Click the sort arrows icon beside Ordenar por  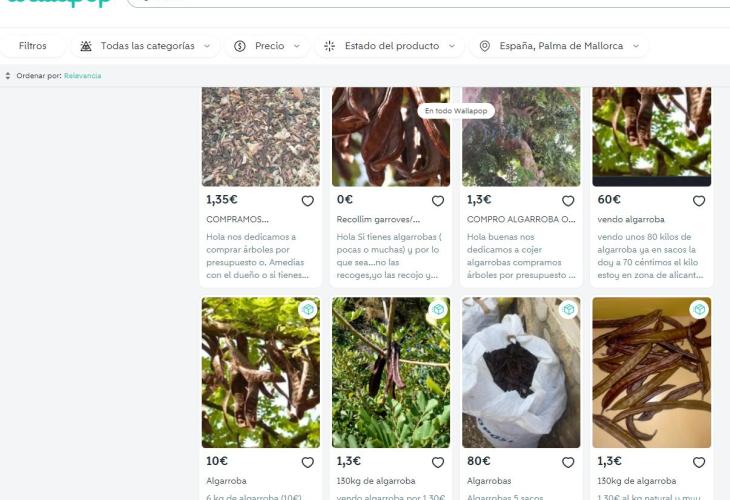(8, 76)
